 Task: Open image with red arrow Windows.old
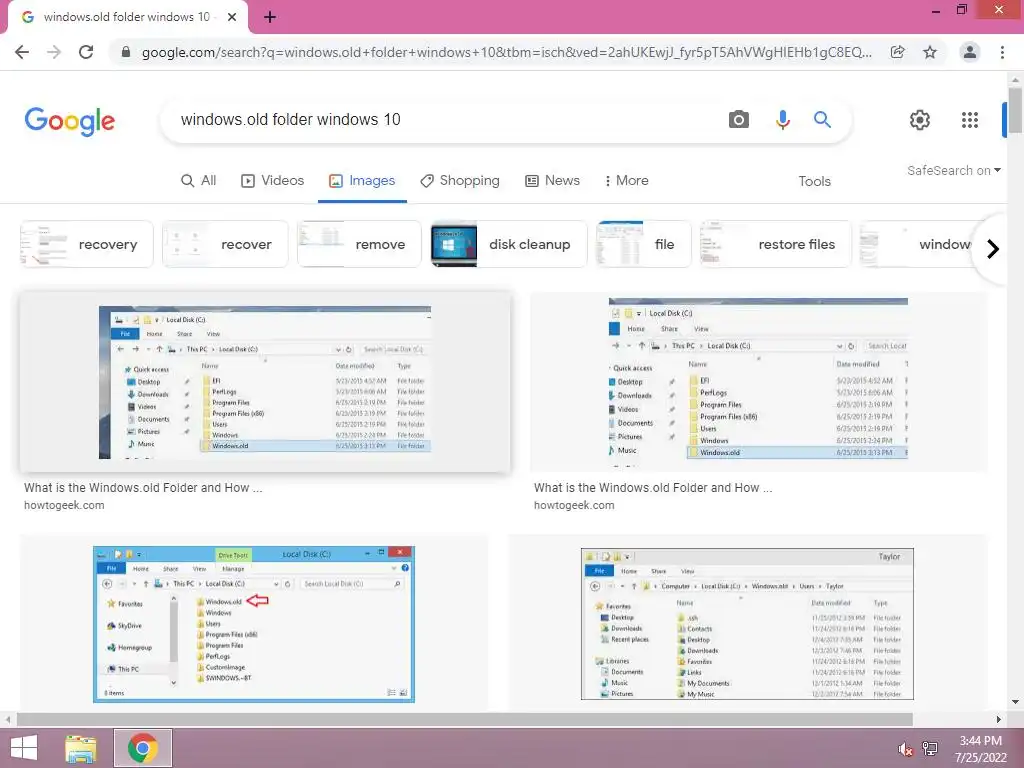pyautogui.click(x=254, y=624)
